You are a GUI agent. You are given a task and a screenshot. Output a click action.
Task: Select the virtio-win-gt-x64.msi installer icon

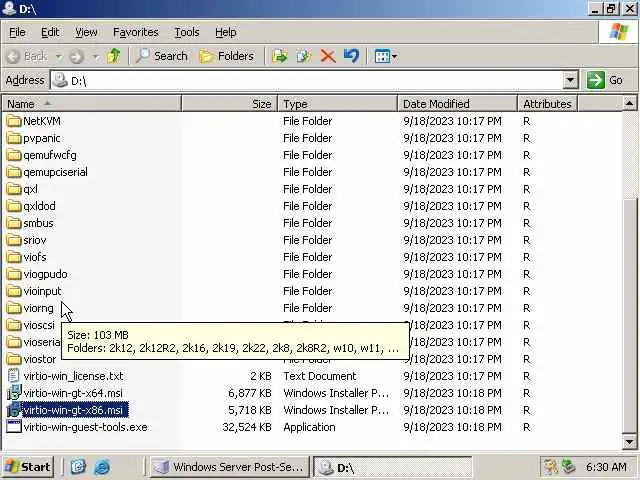[x=14, y=393]
